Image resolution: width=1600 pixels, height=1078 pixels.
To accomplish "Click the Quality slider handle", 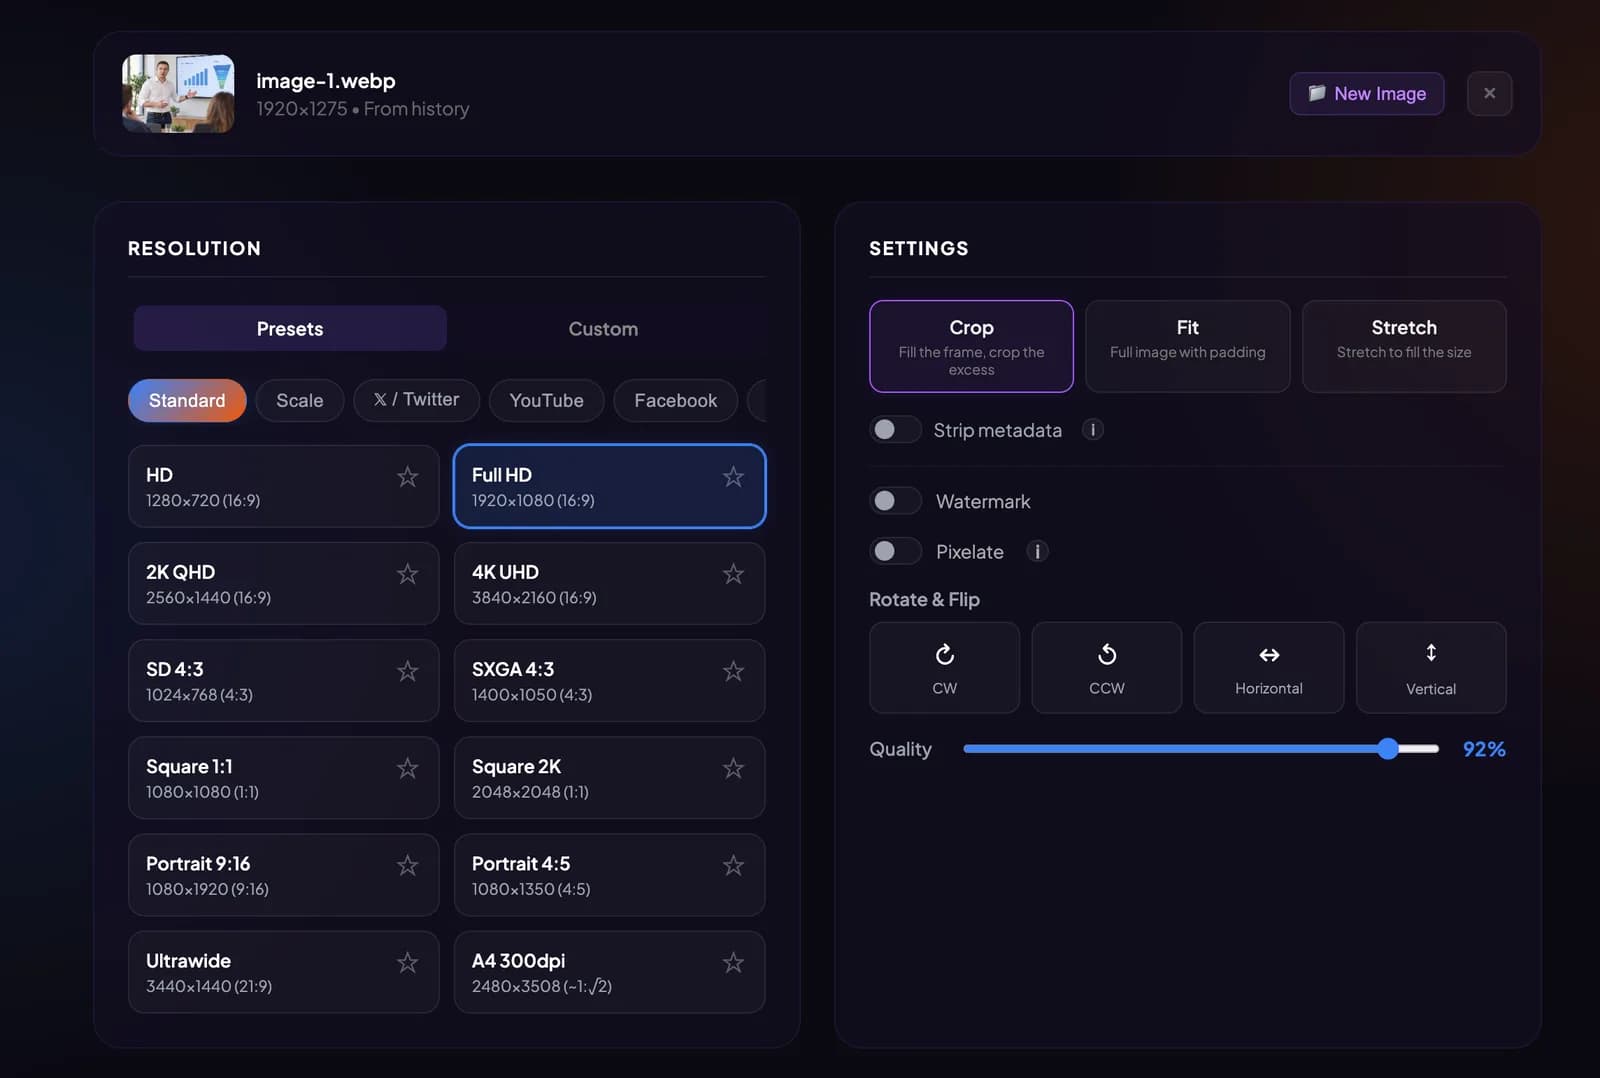I will pyautogui.click(x=1387, y=748).
